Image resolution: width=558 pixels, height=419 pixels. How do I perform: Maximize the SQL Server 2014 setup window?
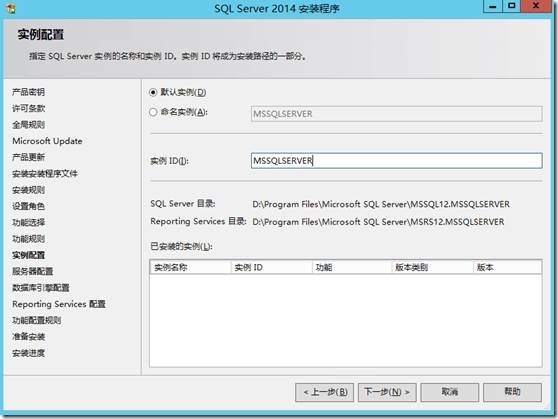512,6
